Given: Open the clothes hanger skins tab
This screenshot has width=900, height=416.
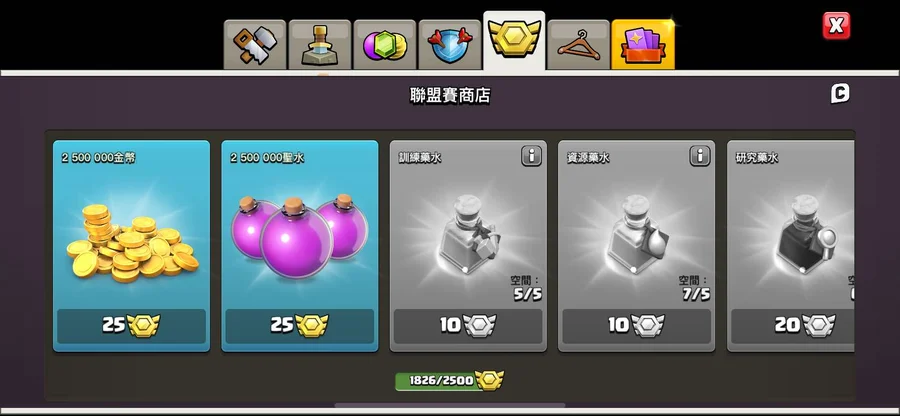Looking at the screenshot, I should click(x=578, y=45).
